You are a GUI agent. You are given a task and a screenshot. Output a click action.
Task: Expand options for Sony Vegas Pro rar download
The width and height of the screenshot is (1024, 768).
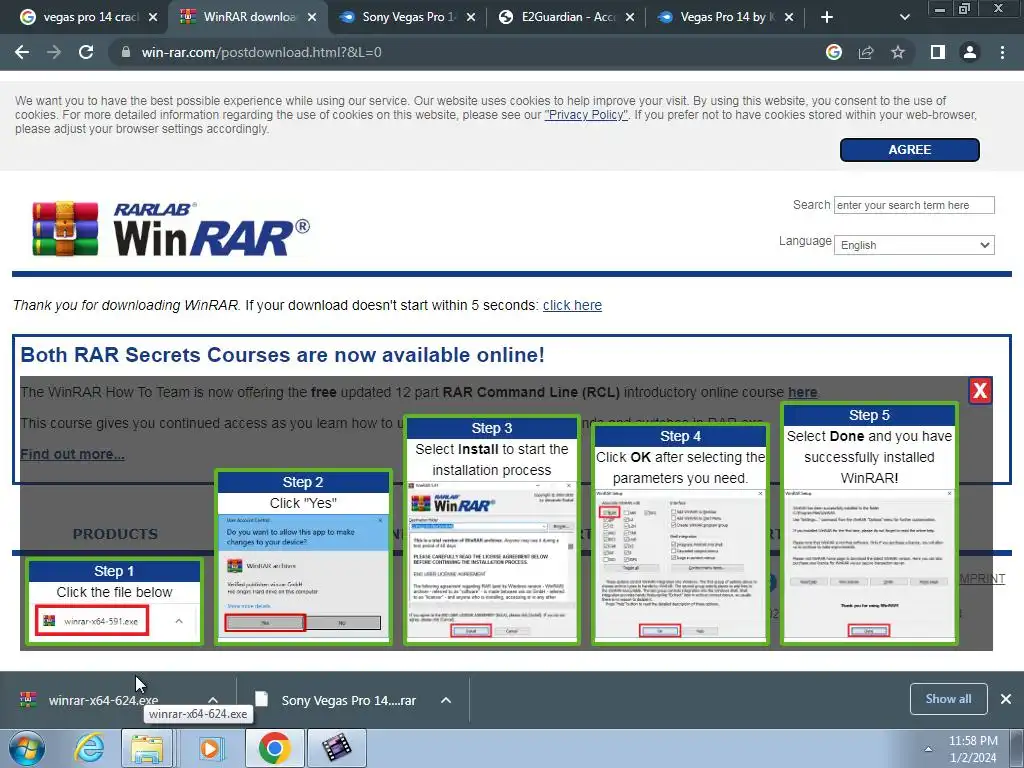[x=446, y=700]
